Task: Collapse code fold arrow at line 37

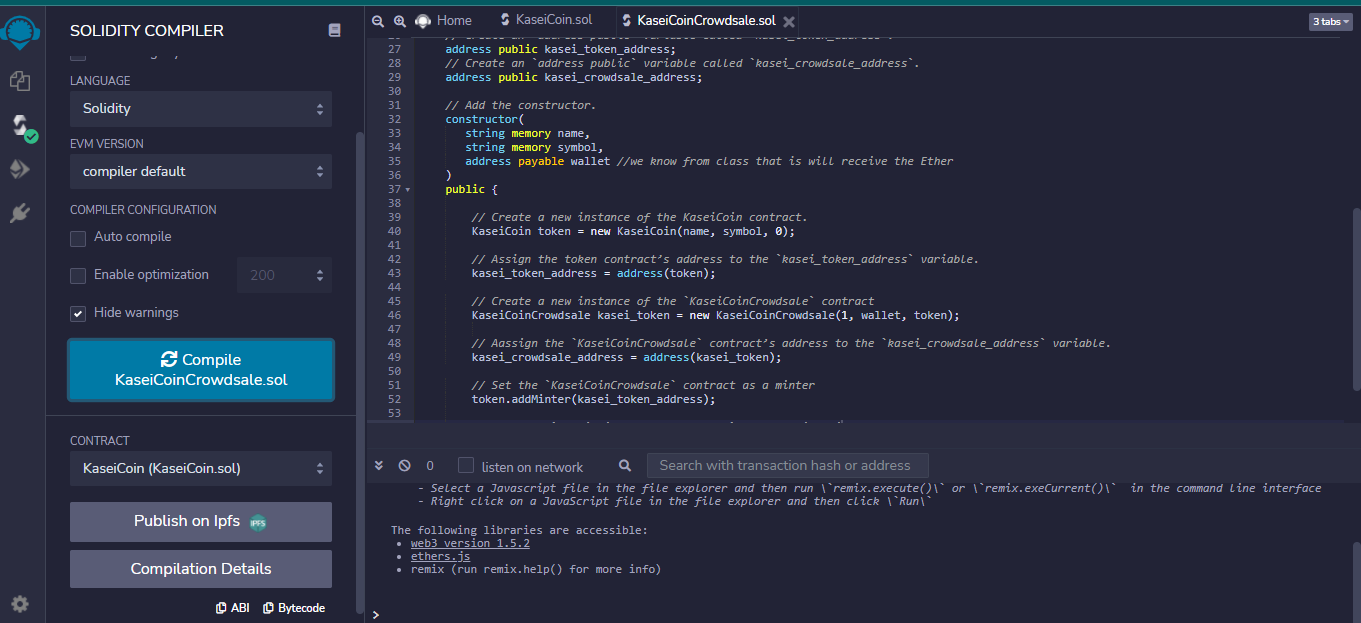Action: [x=408, y=189]
